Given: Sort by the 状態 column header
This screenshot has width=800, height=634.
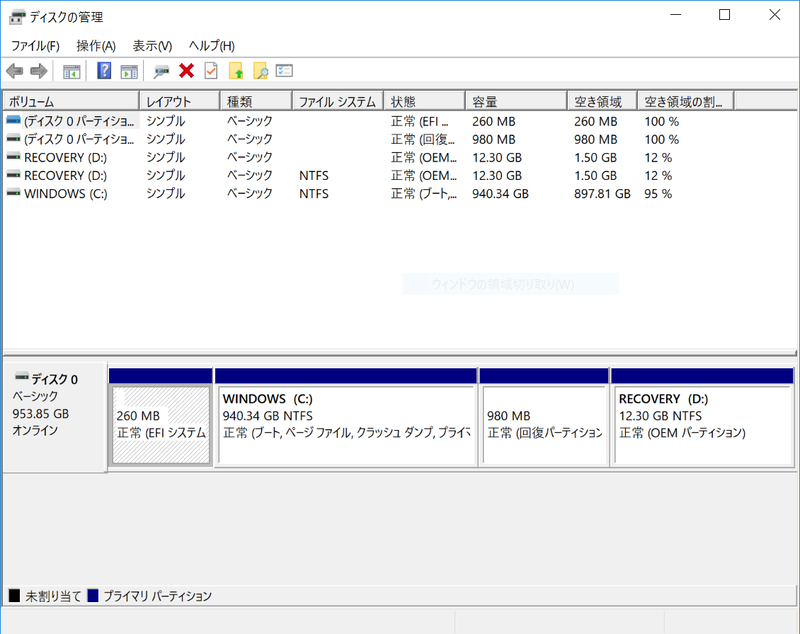Looking at the screenshot, I should pos(424,102).
